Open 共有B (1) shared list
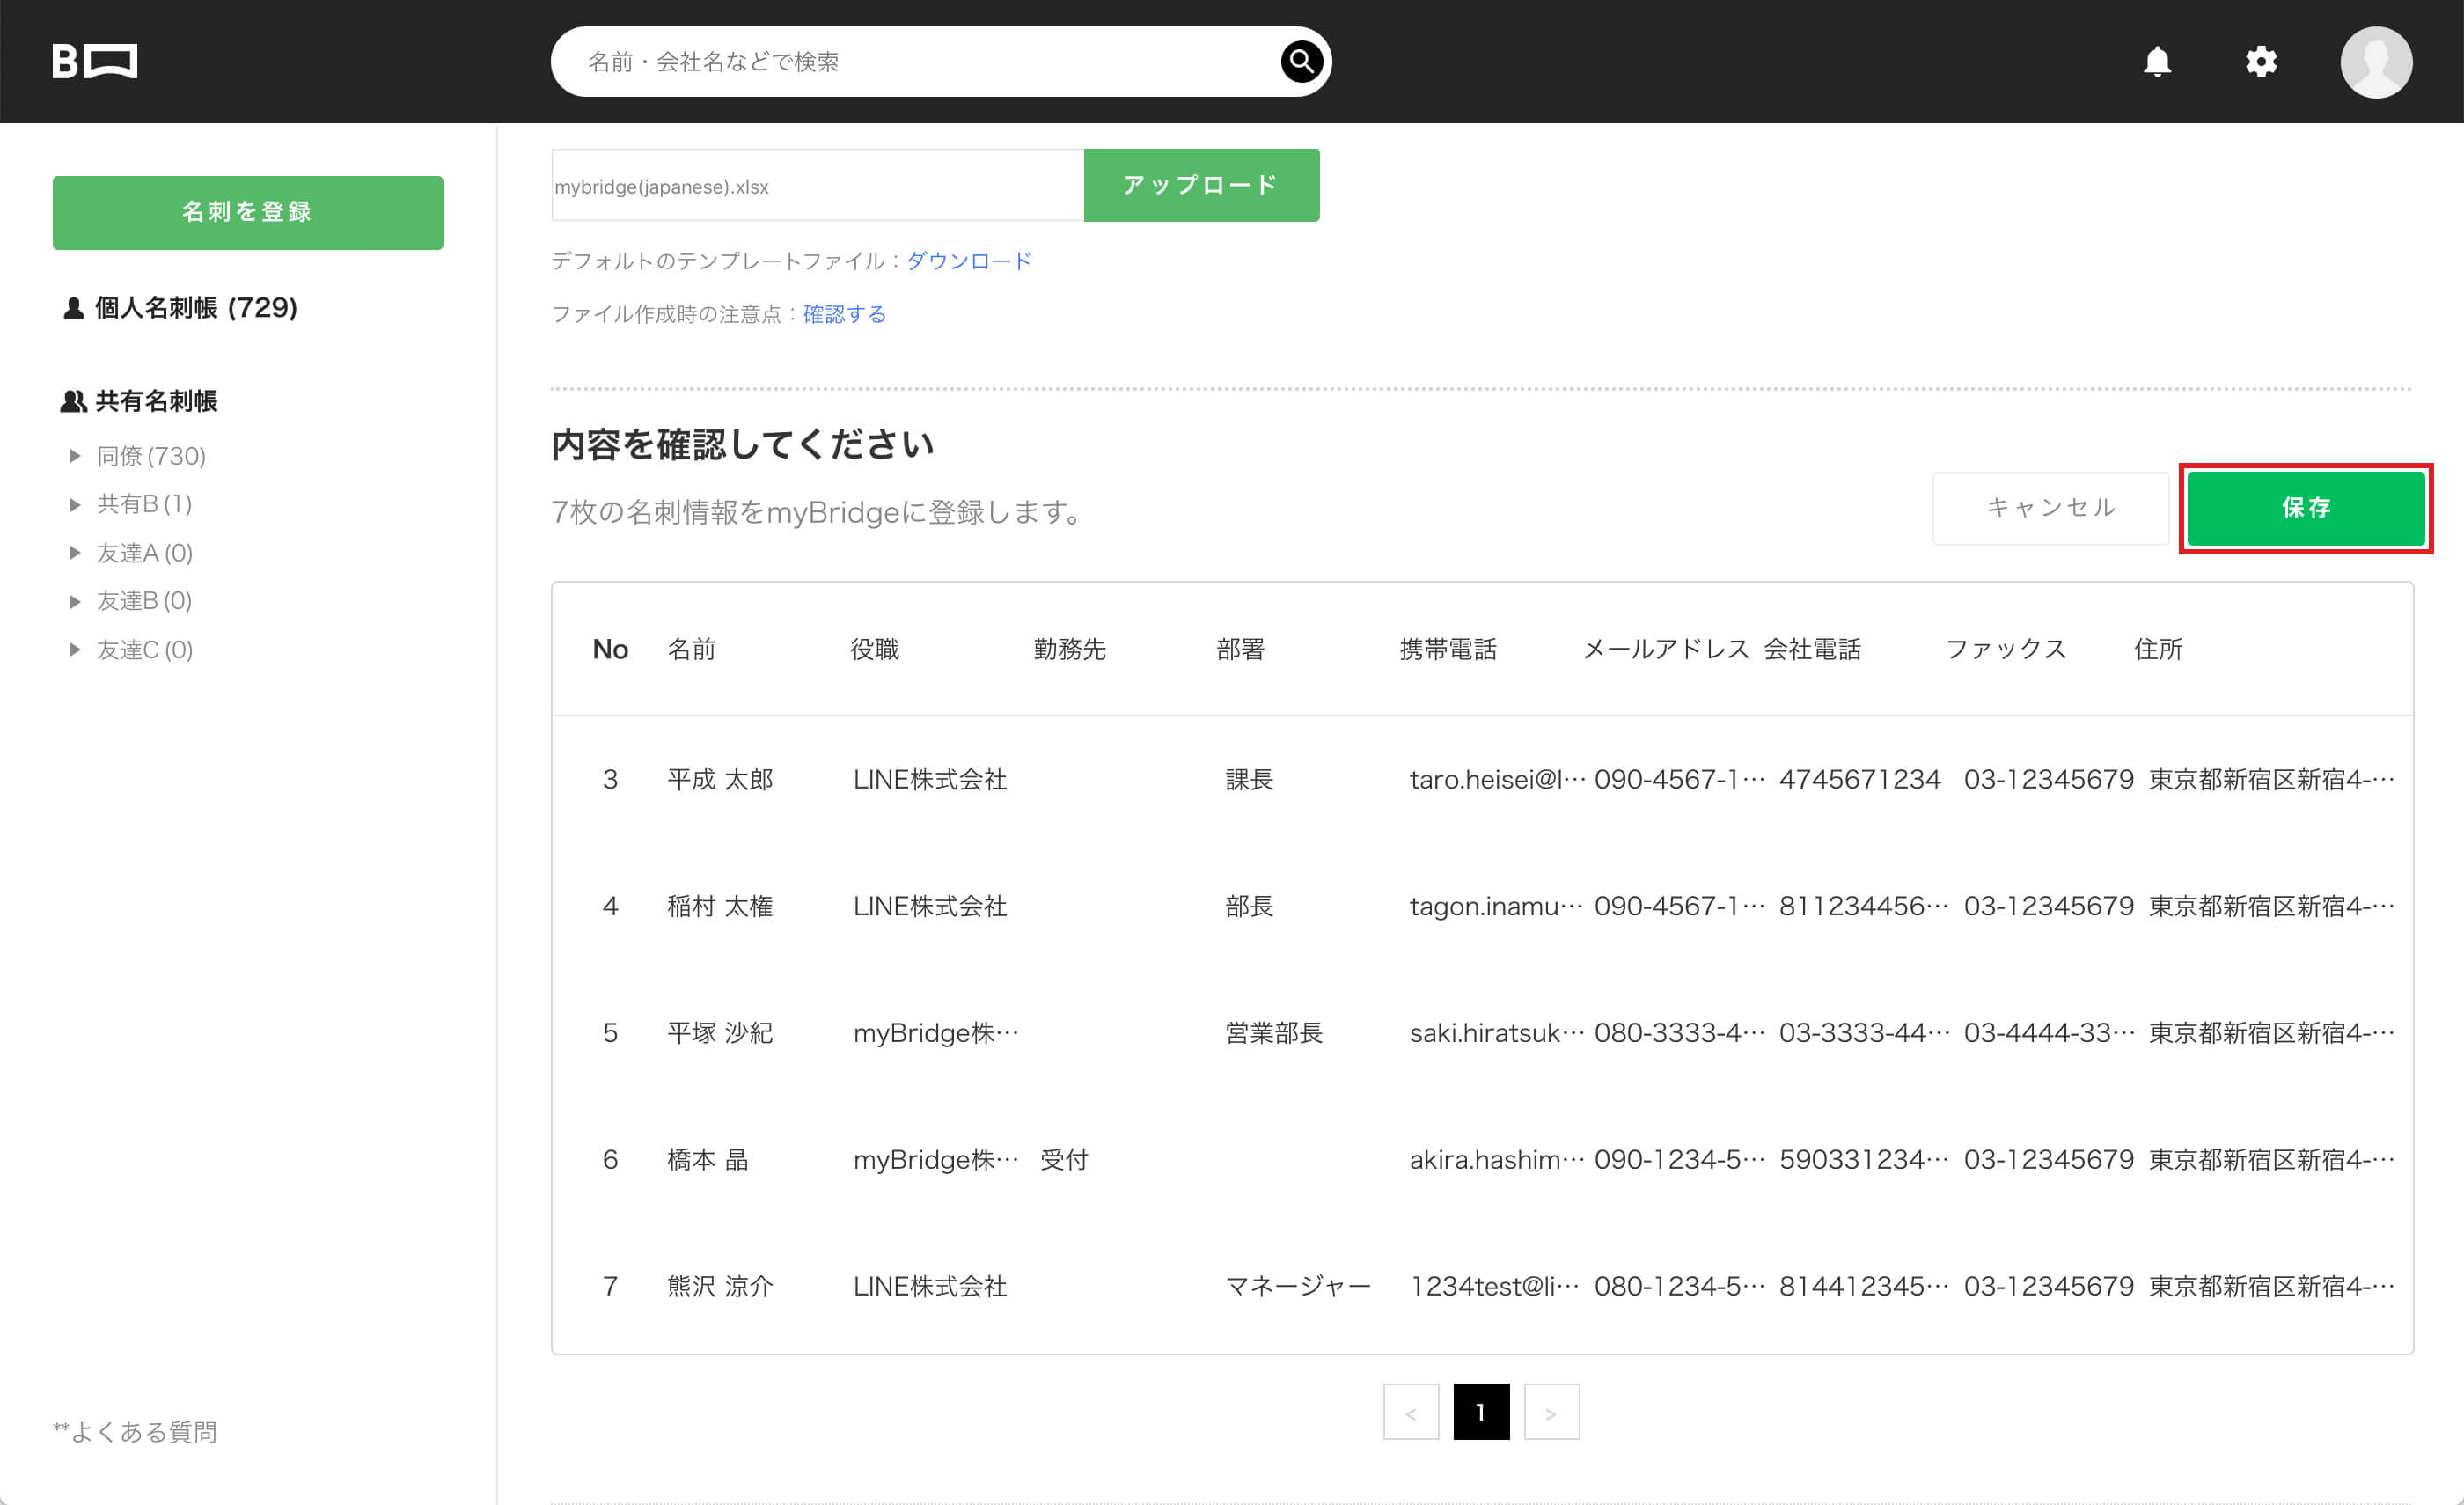The image size is (2464, 1505). pos(144,504)
